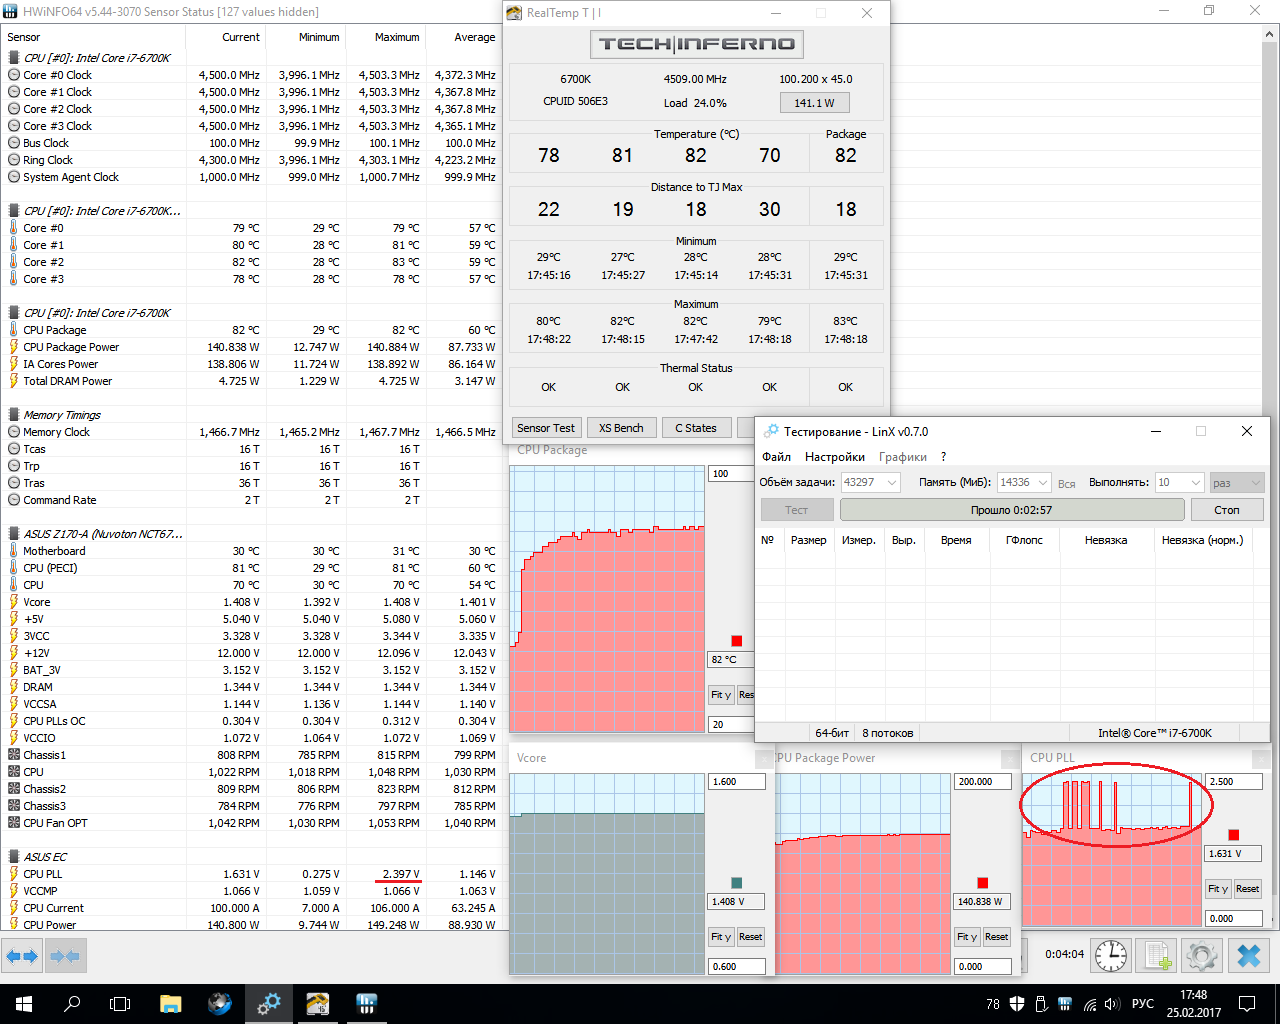Open the Графики menu in LinX
The image size is (1280, 1024).
click(x=903, y=457)
